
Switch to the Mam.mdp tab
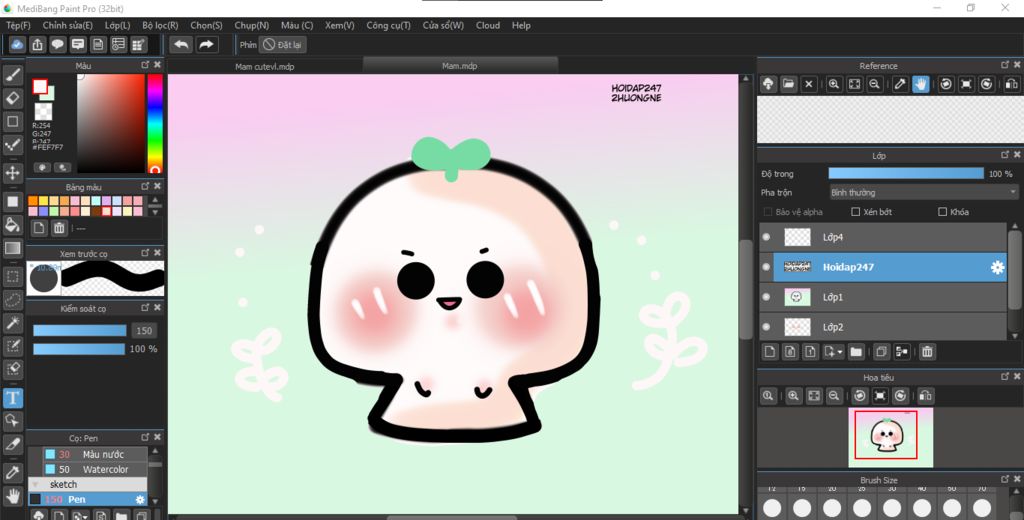tap(460, 66)
